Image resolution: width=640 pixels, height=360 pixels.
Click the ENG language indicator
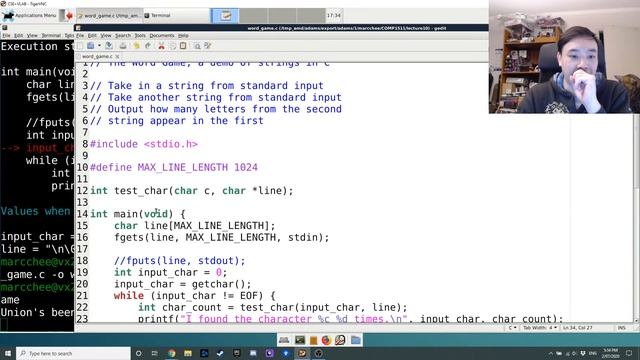(x=593, y=353)
